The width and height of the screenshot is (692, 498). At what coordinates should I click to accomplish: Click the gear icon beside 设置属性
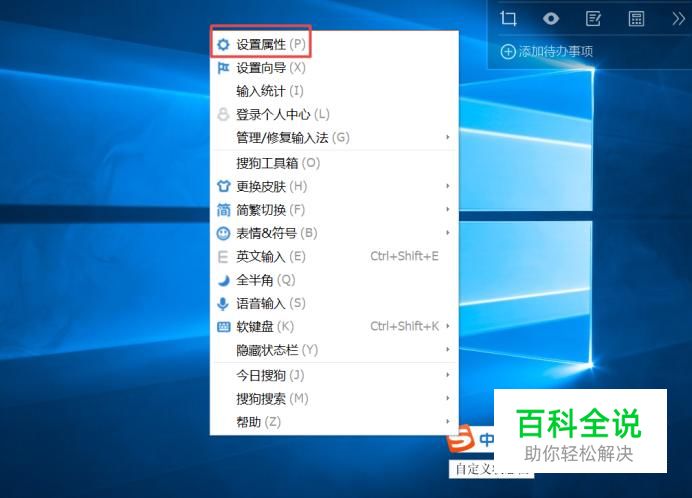pyautogui.click(x=223, y=44)
